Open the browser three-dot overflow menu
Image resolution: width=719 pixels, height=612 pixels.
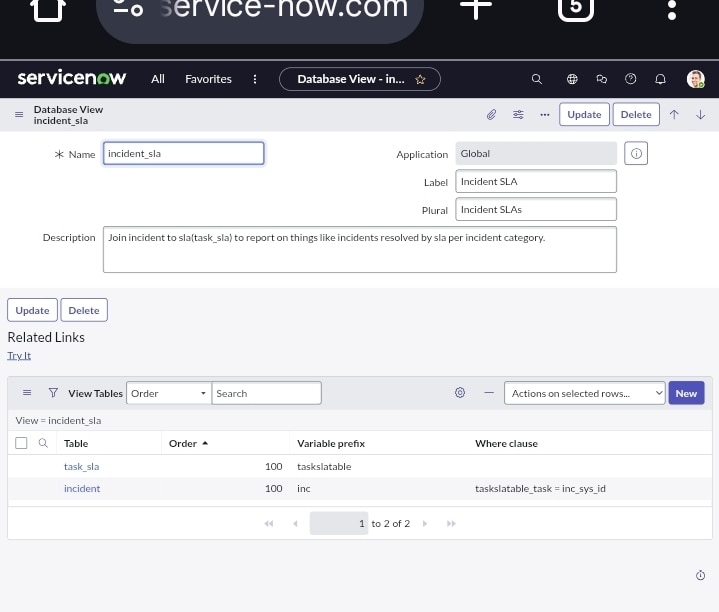click(x=672, y=9)
